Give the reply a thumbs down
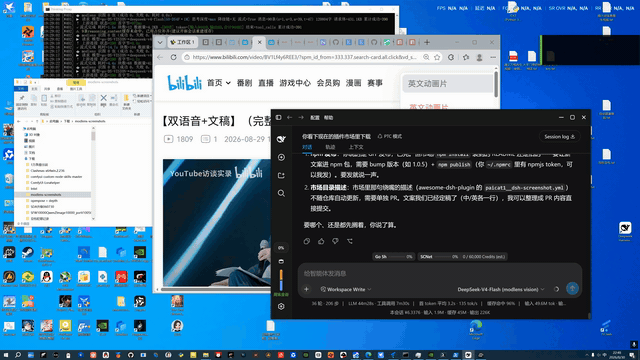The height and width of the screenshot is (360, 640). click(x=335, y=241)
